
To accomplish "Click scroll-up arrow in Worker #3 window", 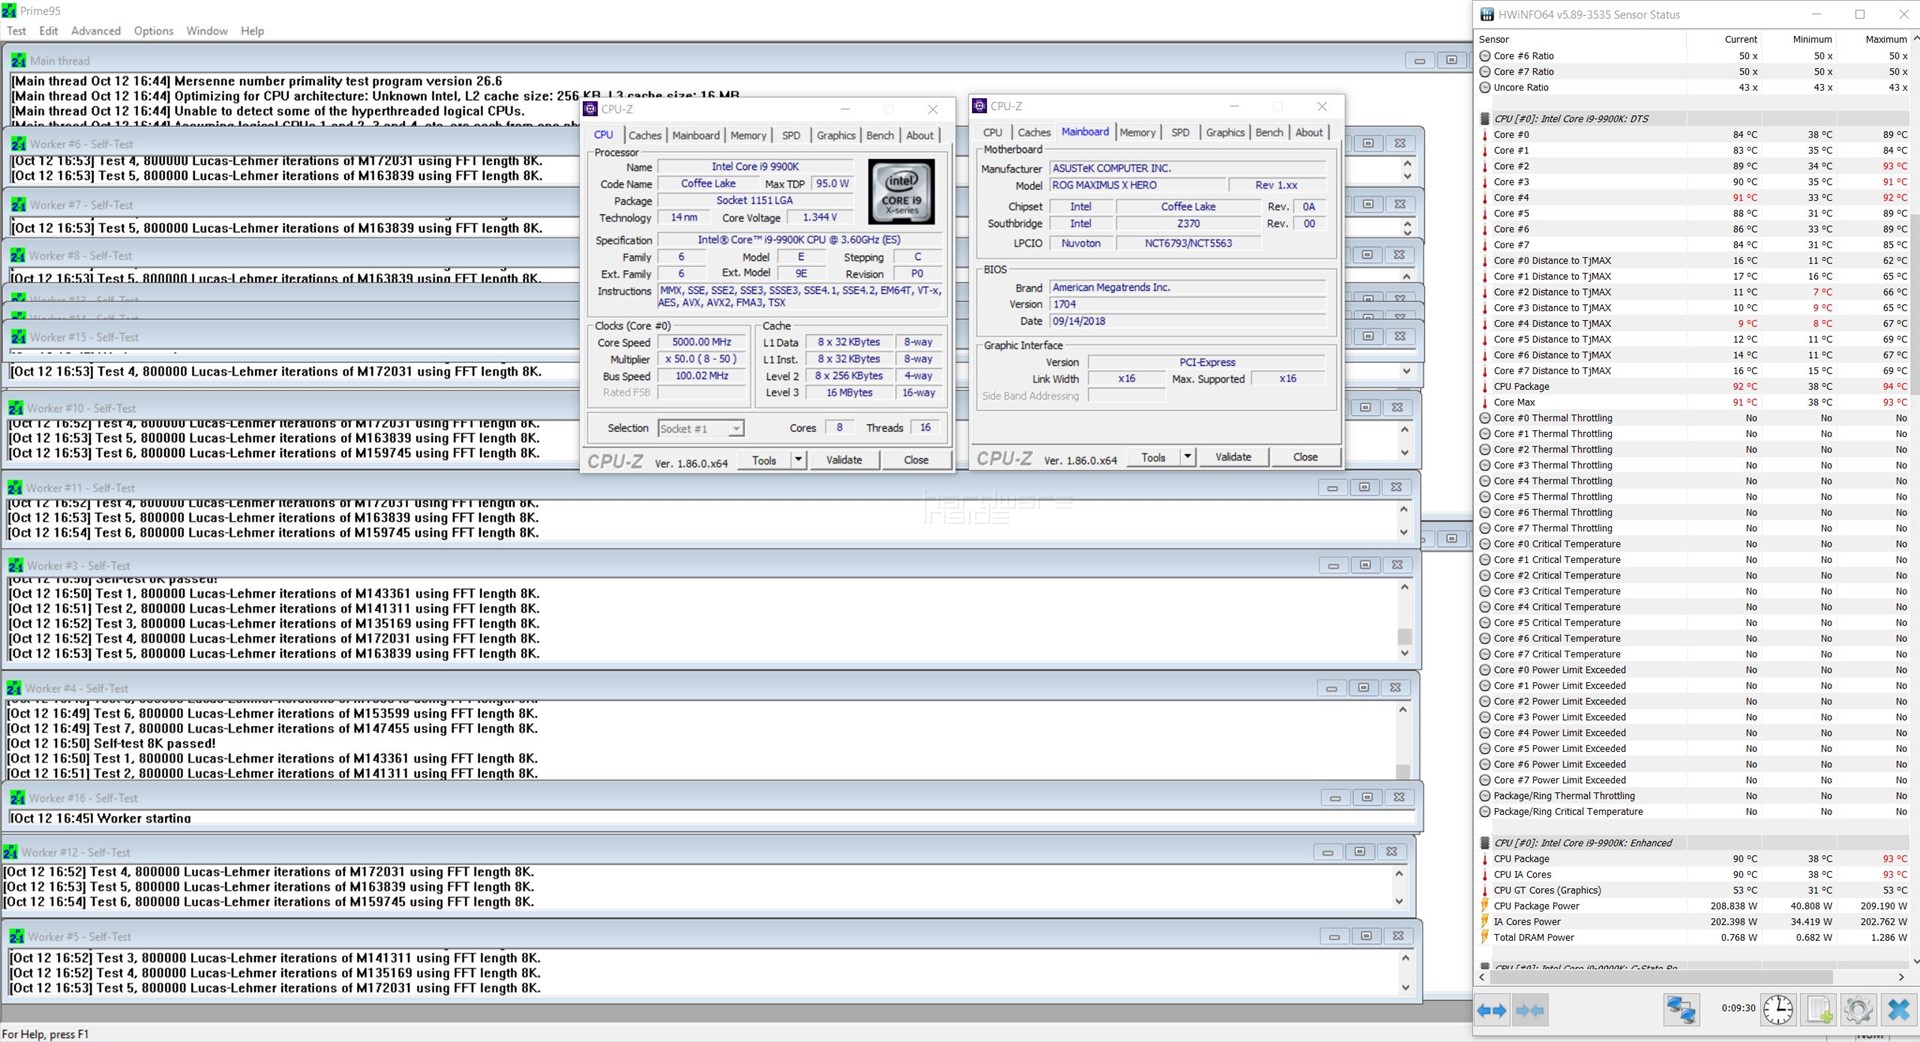I will point(1405,587).
